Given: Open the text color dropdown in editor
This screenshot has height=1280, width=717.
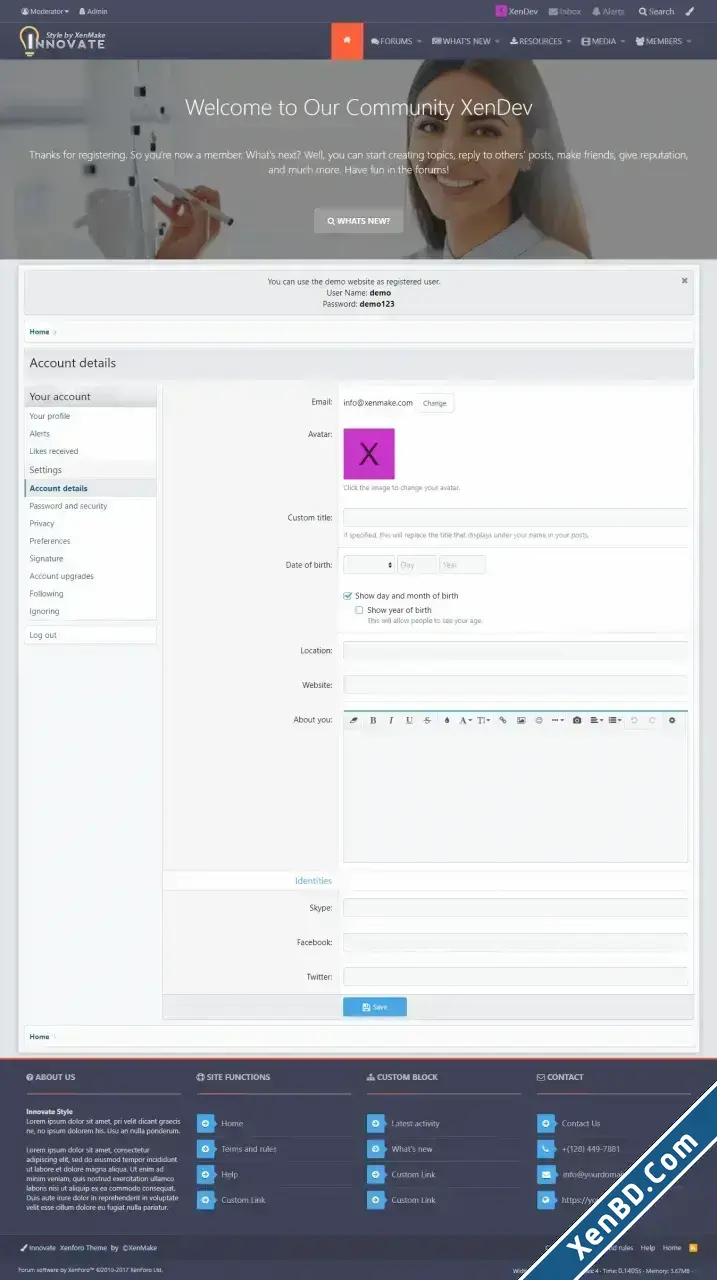Looking at the screenshot, I should click(447, 720).
